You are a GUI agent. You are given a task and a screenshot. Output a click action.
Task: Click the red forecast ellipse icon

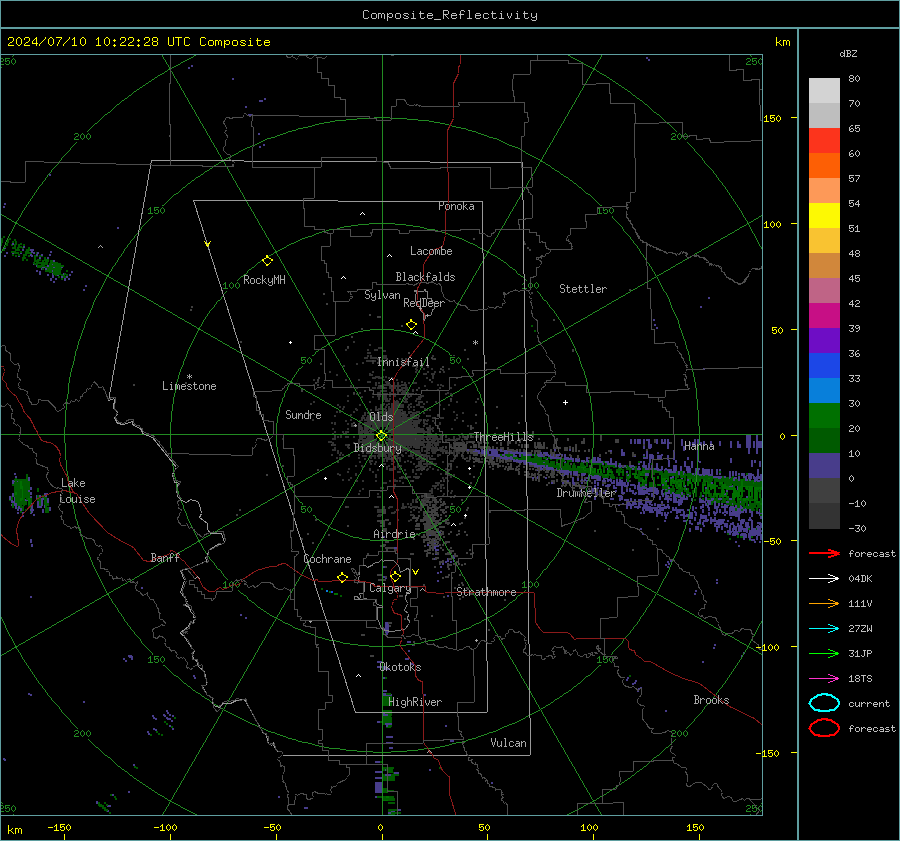[x=824, y=728]
